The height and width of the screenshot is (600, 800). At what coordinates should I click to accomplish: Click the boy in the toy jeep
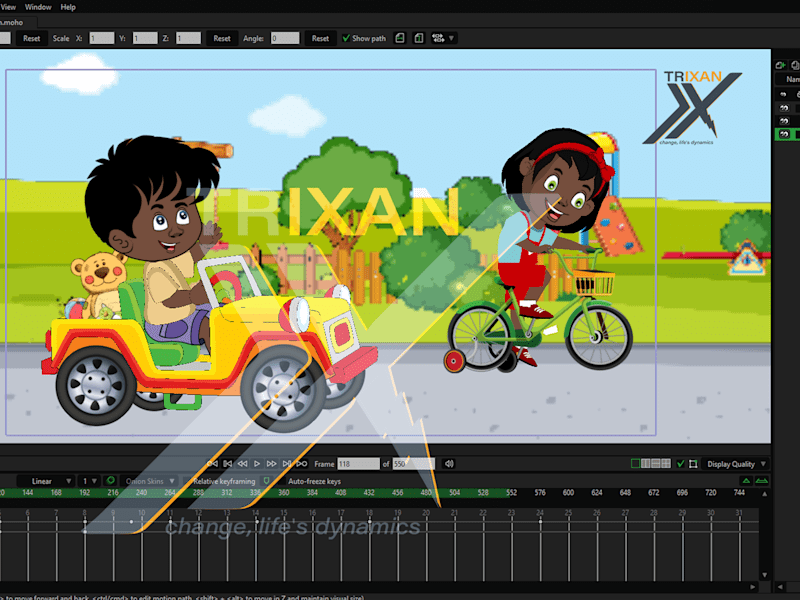(158, 240)
